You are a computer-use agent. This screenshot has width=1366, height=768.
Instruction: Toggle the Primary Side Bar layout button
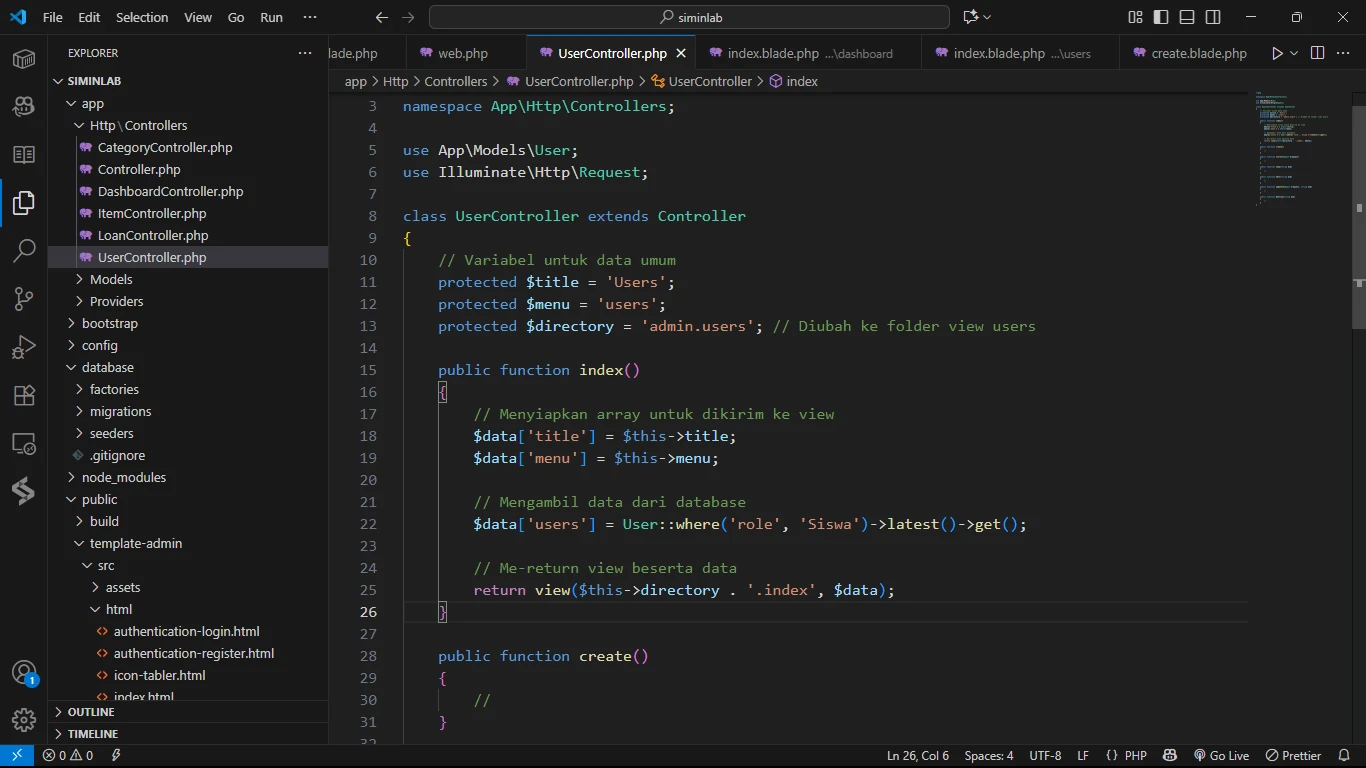click(1161, 17)
